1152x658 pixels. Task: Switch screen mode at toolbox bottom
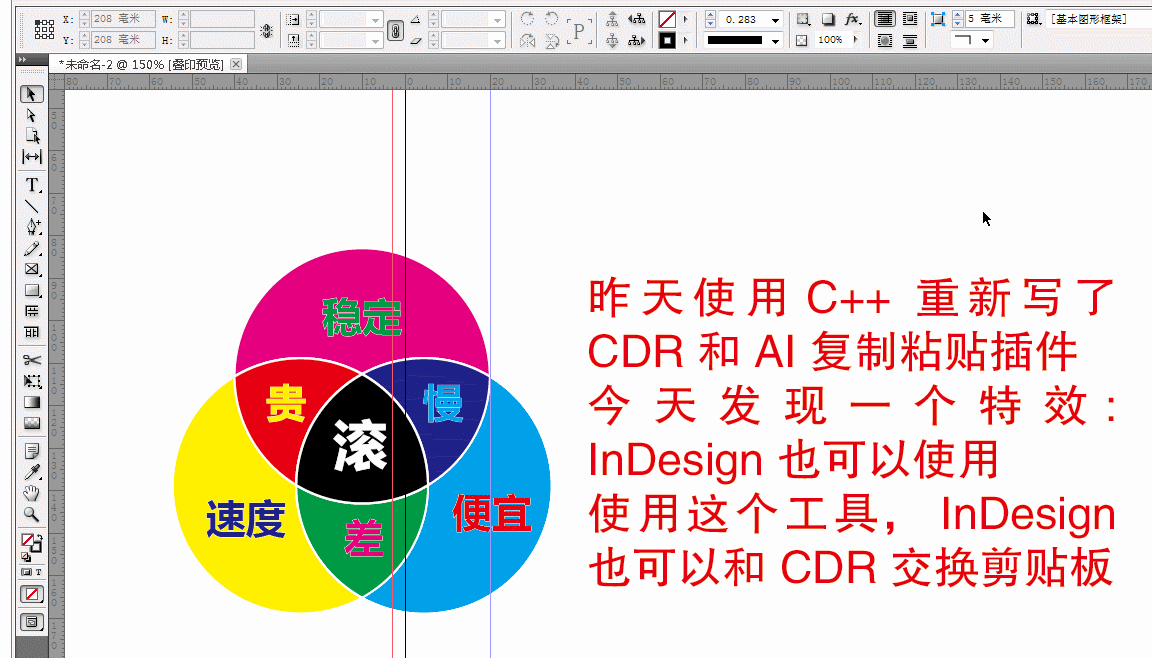(31, 622)
